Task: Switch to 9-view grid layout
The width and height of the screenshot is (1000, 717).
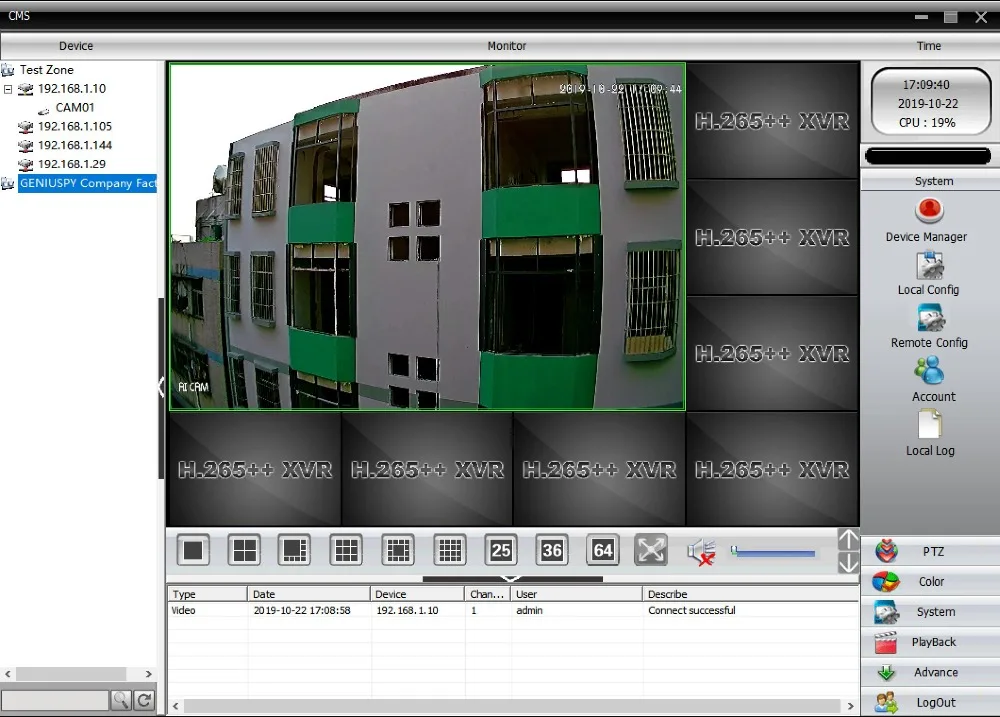Action: tap(346, 550)
